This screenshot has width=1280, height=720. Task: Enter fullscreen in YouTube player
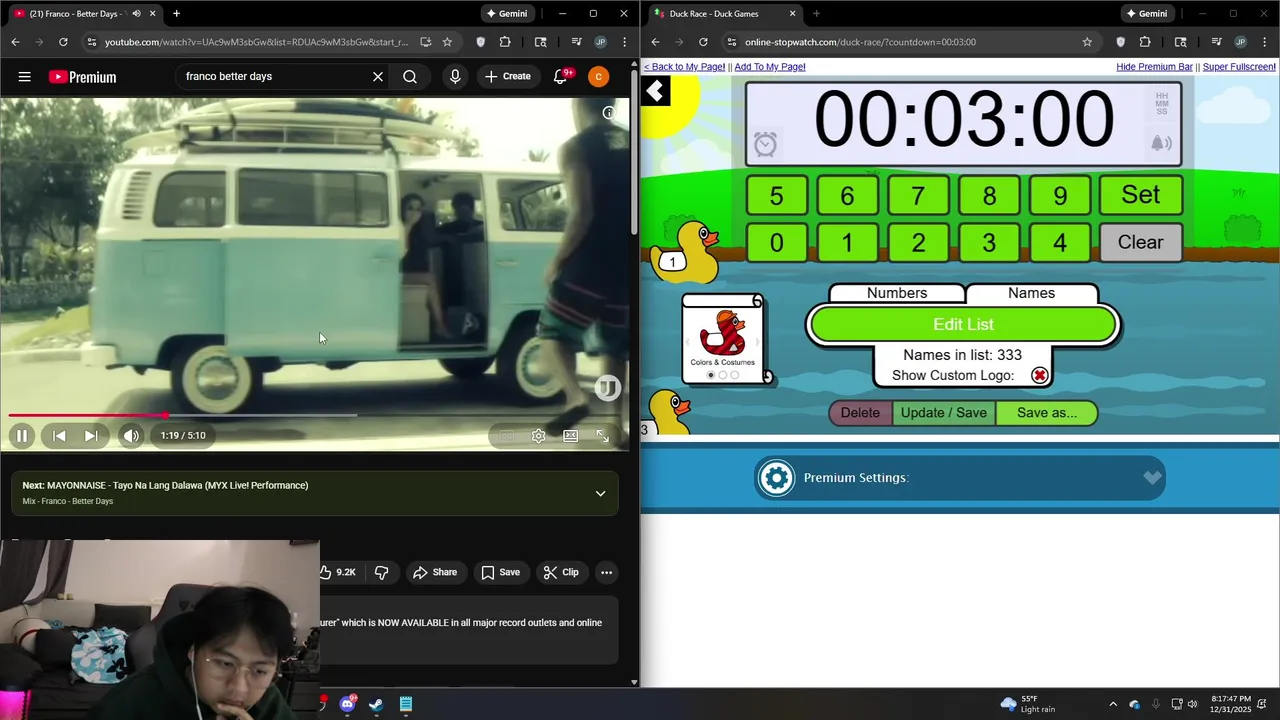(603, 436)
